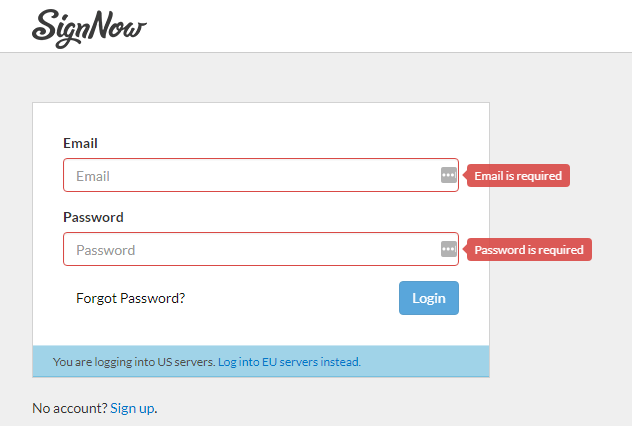Image resolution: width=632 pixels, height=426 pixels.
Task: Click the 'Password' placeholder text
Action: pyautogui.click(x=105, y=250)
